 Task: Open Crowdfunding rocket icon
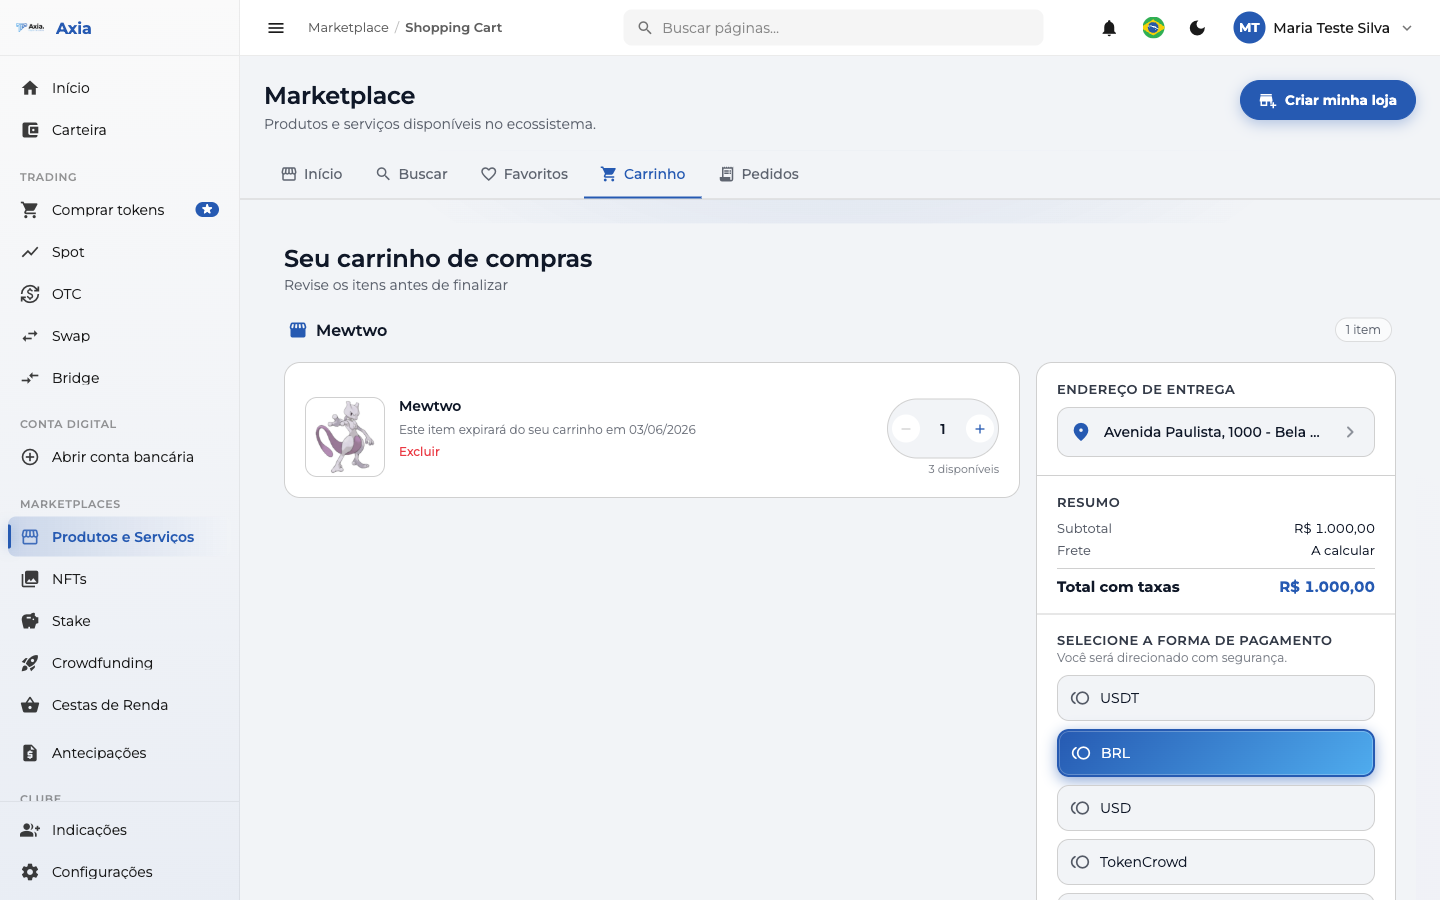pos(30,663)
